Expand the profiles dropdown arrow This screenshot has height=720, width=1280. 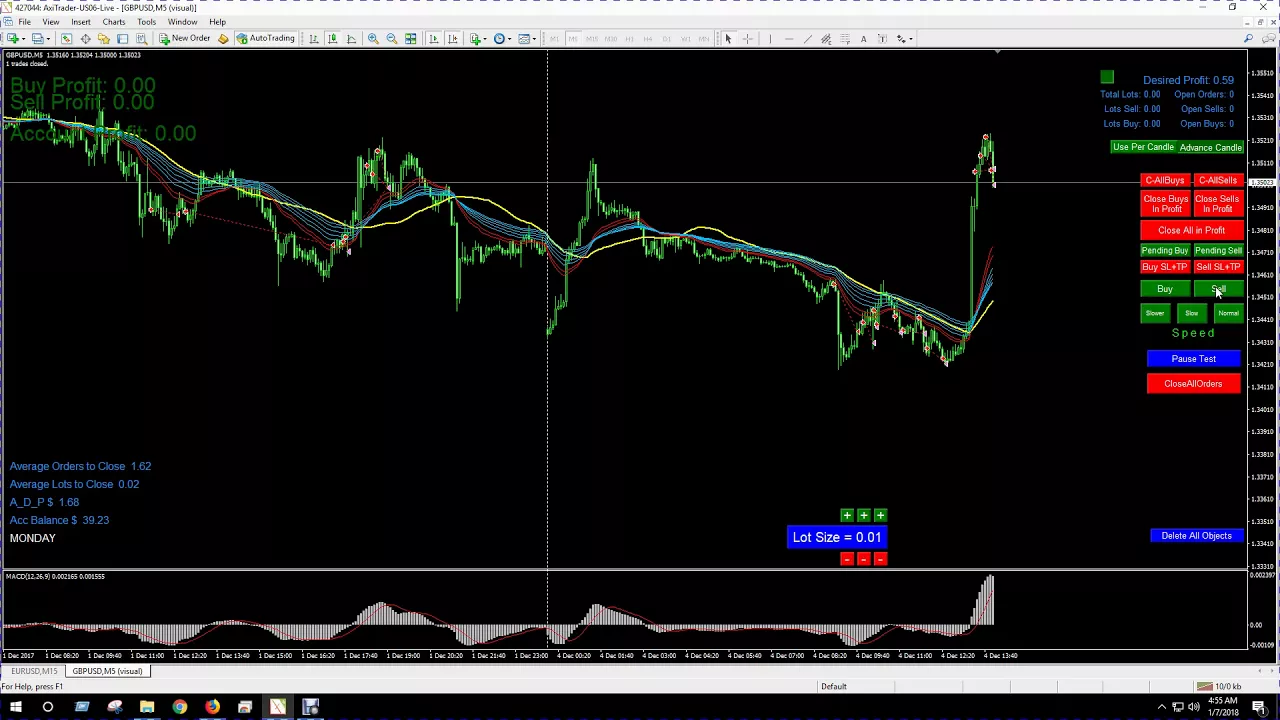48,39
